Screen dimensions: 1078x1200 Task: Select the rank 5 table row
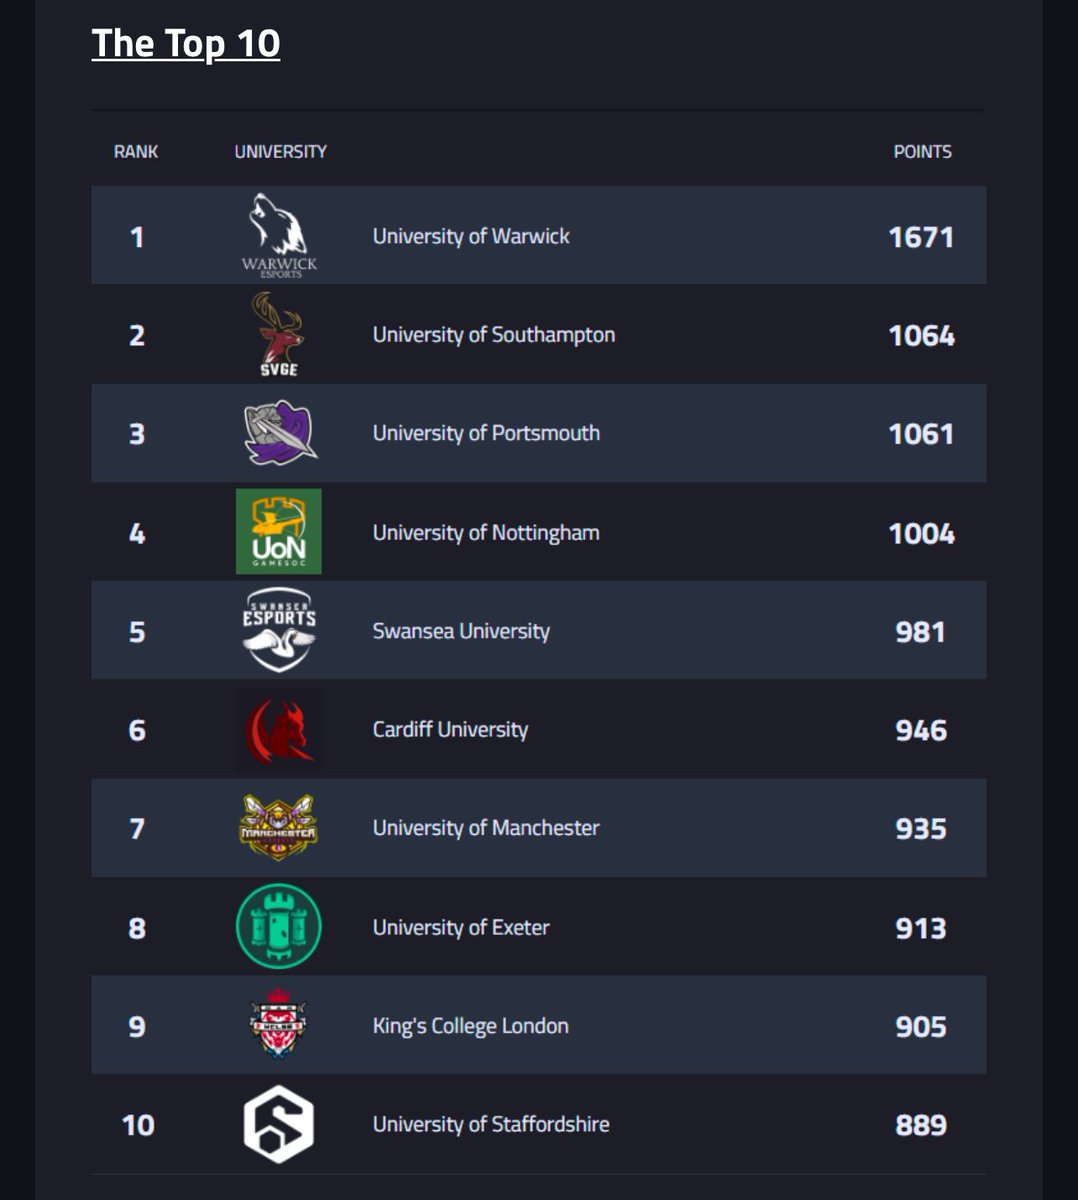point(539,630)
